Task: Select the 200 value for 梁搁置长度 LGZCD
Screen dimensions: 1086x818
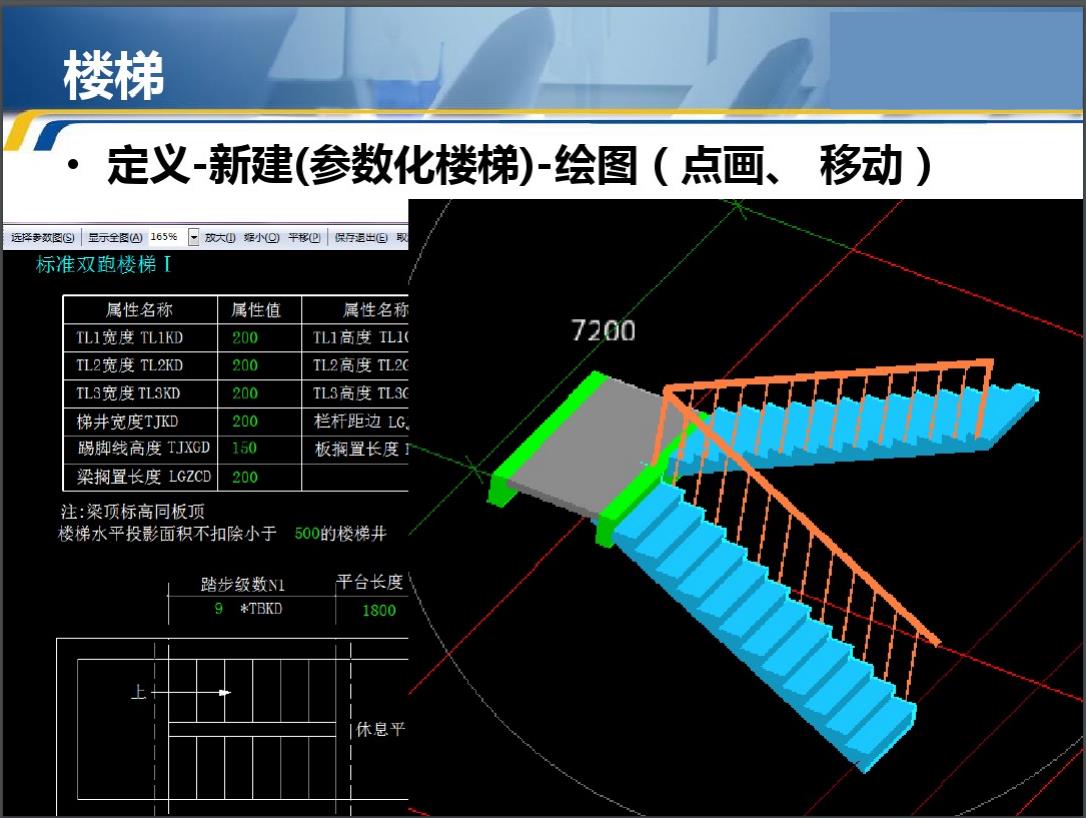Action: click(x=245, y=477)
